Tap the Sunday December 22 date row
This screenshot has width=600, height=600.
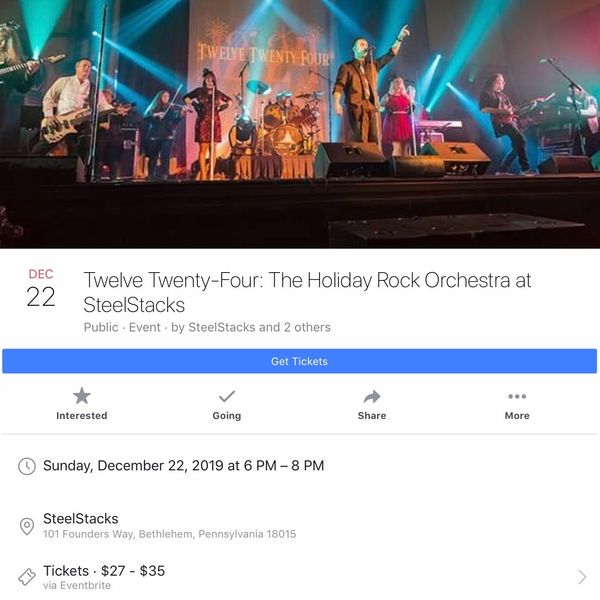click(x=184, y=466)
